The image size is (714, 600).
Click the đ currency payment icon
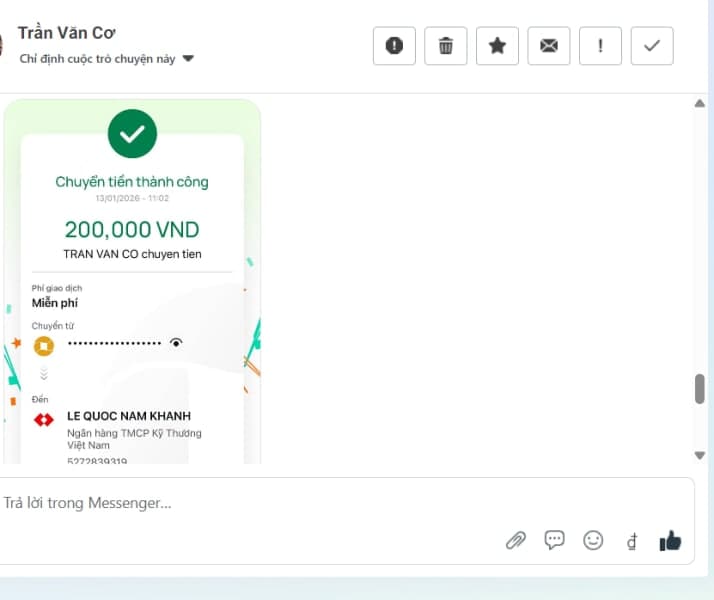[x=632, y=541]
